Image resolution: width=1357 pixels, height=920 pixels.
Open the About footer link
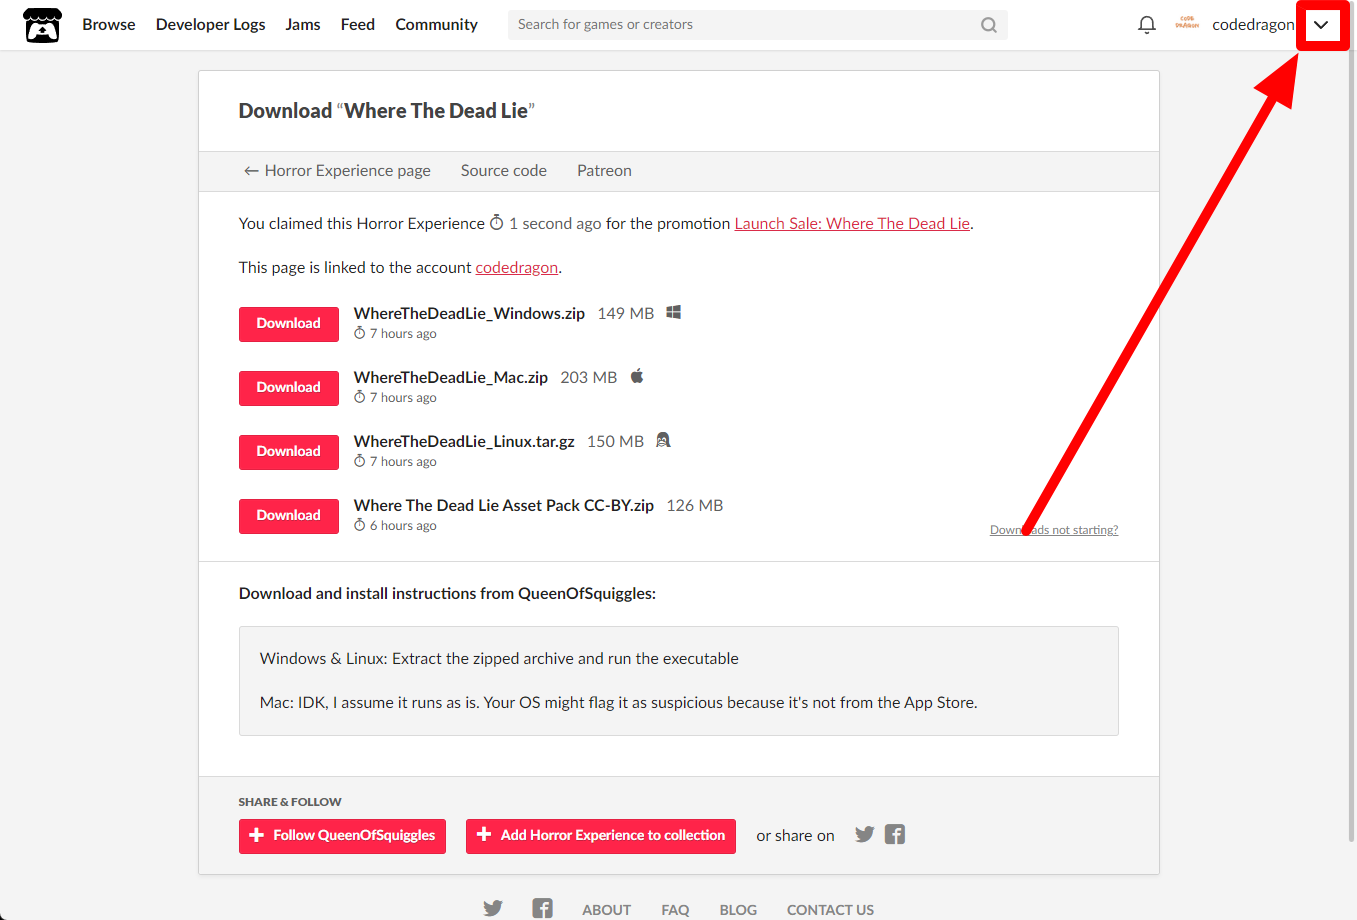607,910
